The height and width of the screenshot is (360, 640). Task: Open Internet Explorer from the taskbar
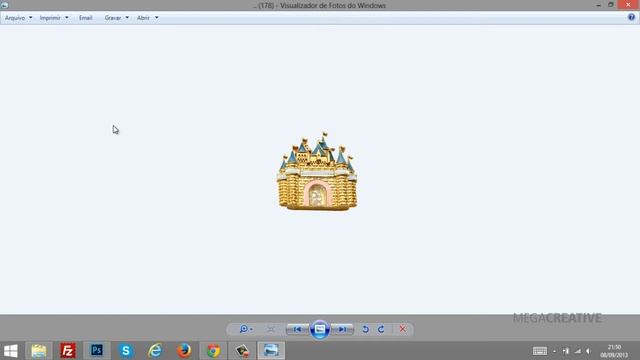pyautogui.click(x=155, y=351)
